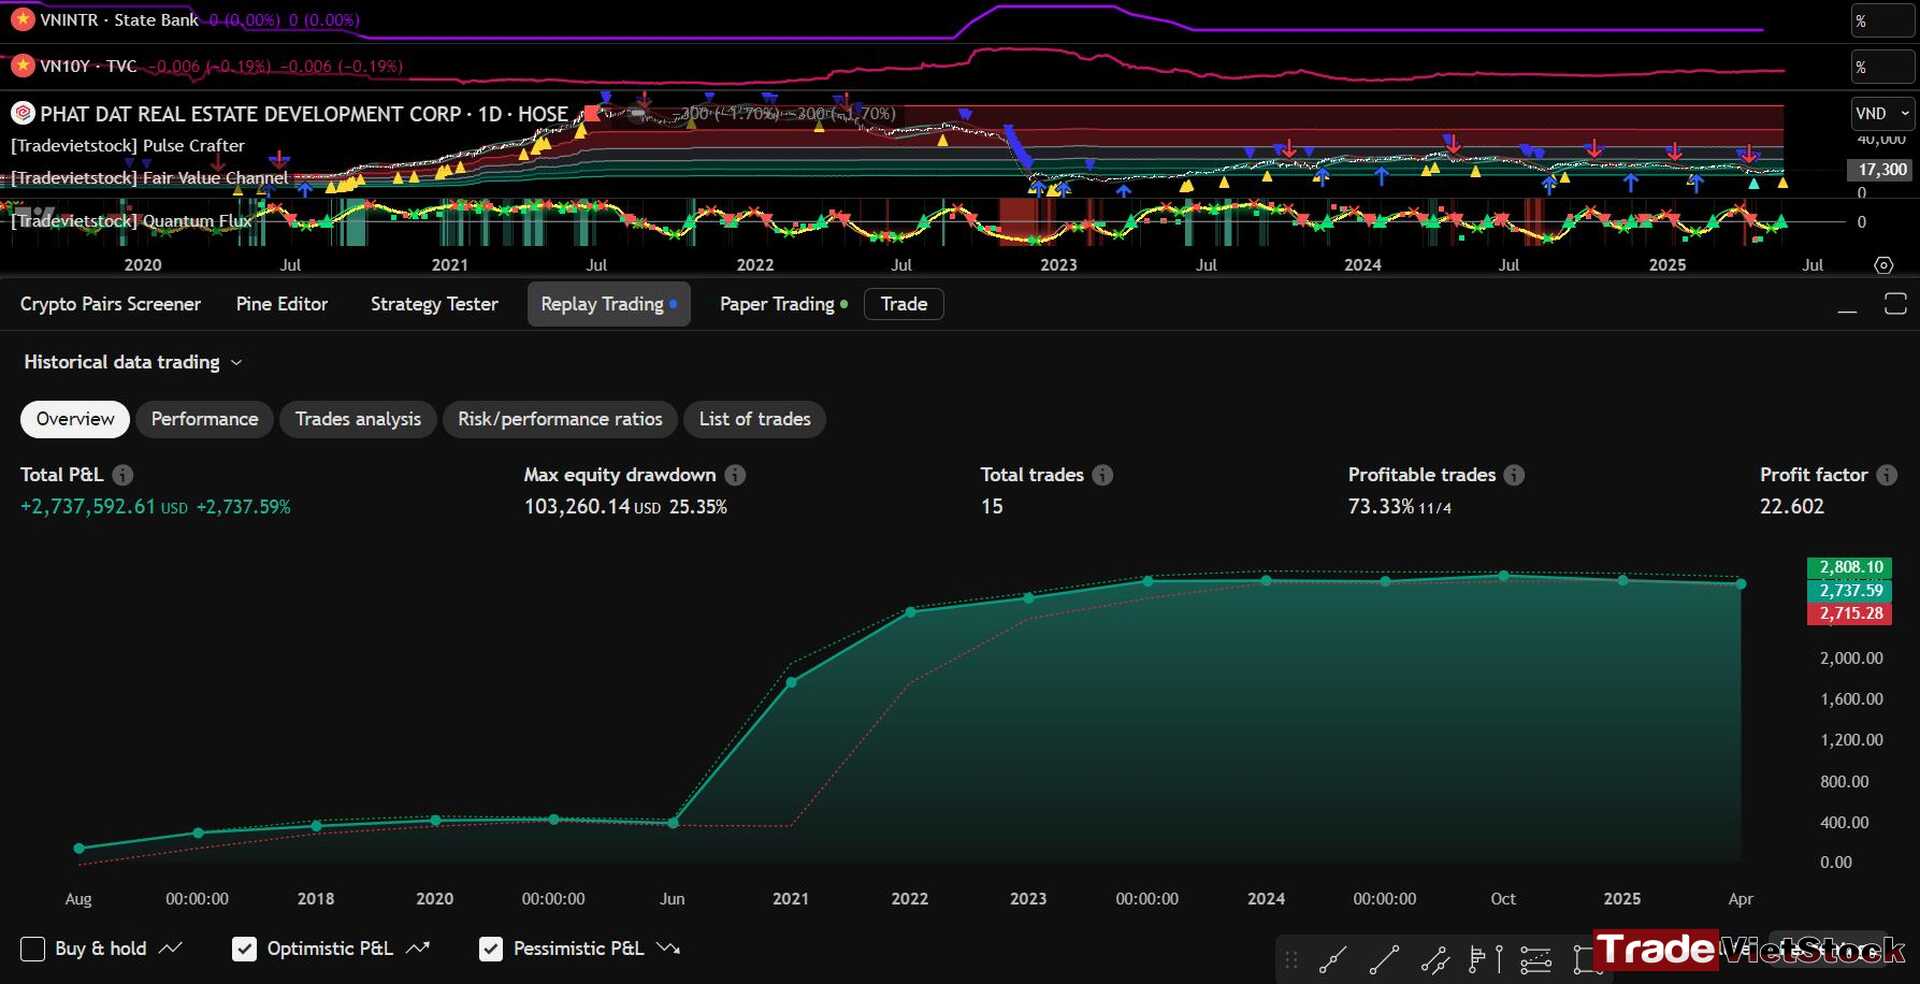
Task: Click the 73.33% profitable trades value
Action: (1381, 507)
